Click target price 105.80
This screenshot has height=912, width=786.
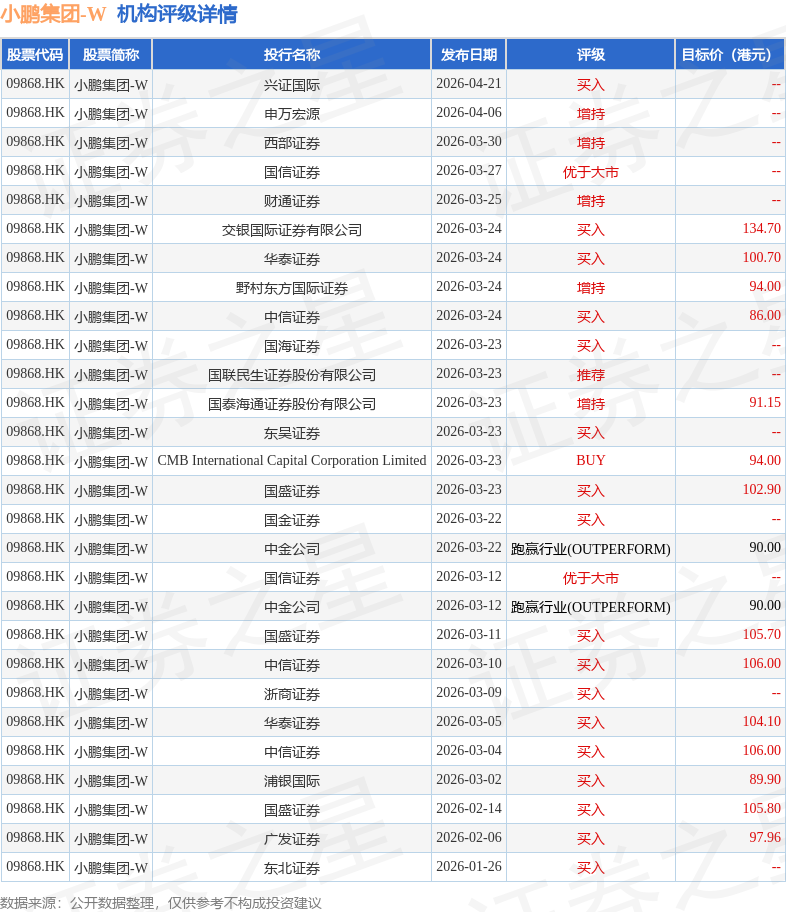coord(762,809)
